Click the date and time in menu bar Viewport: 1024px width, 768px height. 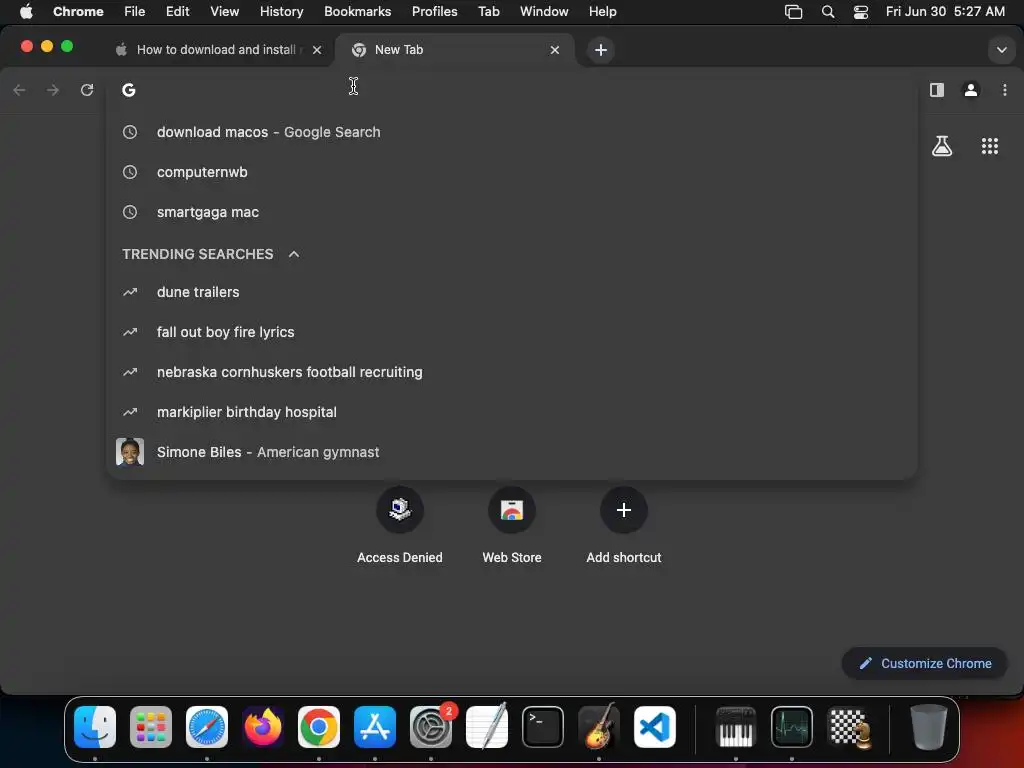point(945,11)
